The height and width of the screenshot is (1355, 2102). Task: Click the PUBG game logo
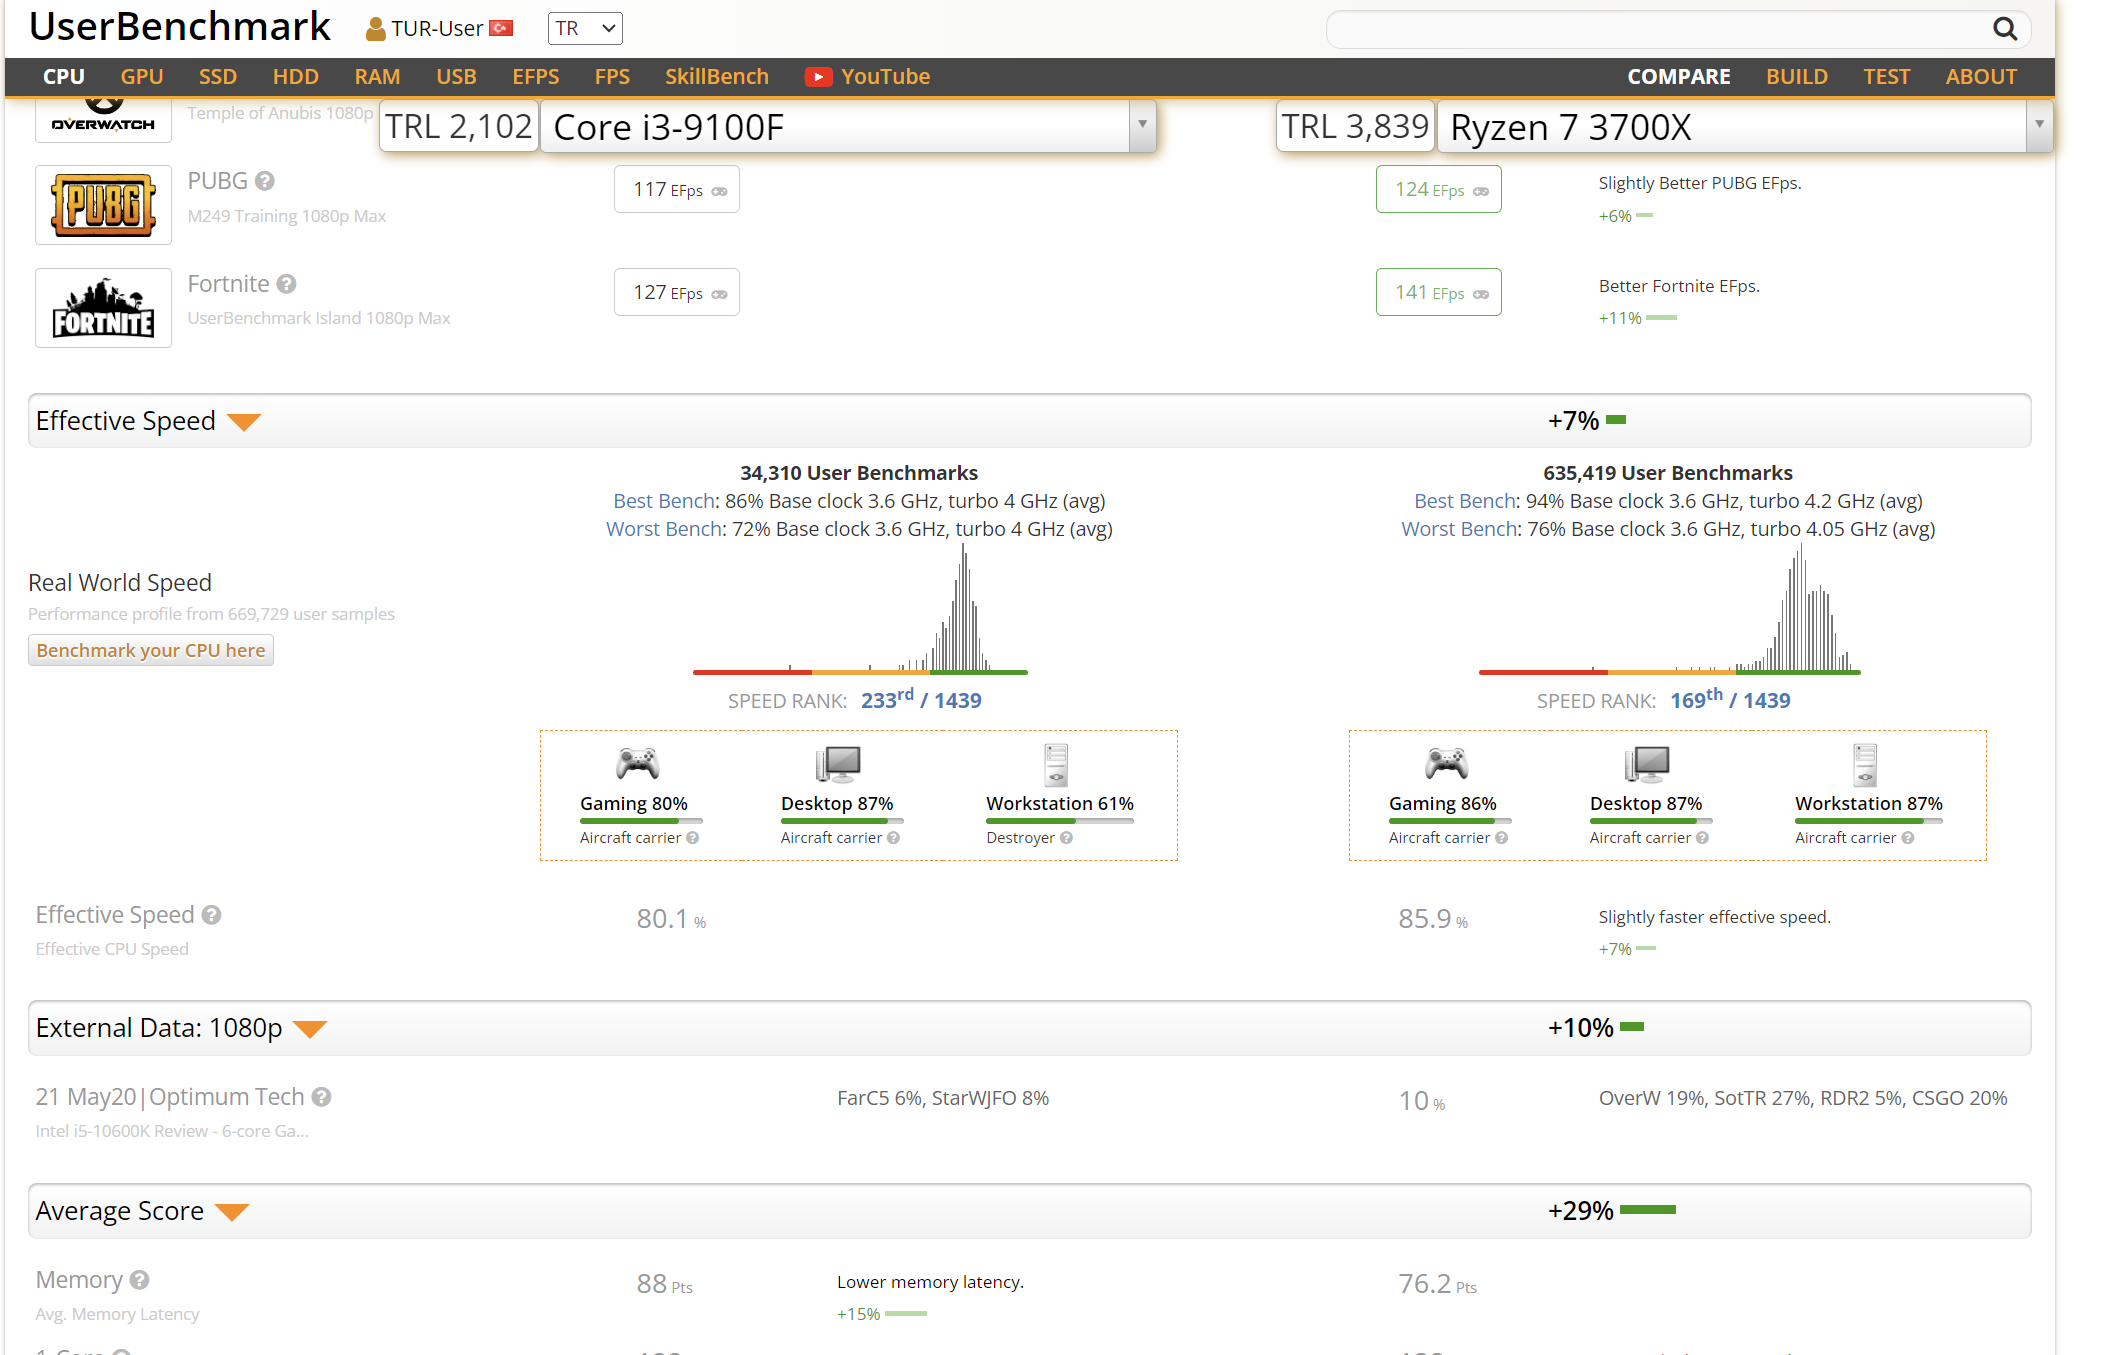[x=103, y=205]
